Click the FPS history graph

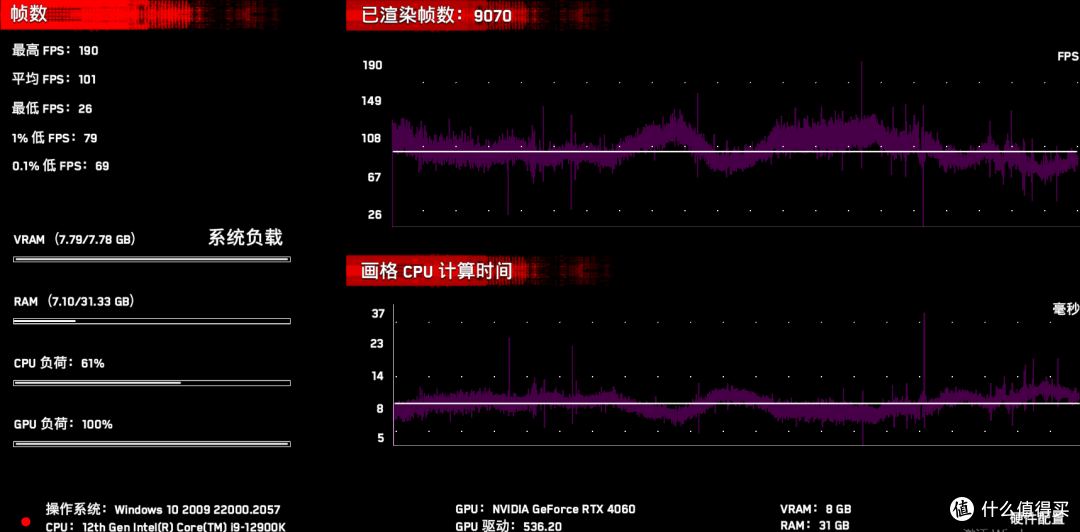[736, 143]
